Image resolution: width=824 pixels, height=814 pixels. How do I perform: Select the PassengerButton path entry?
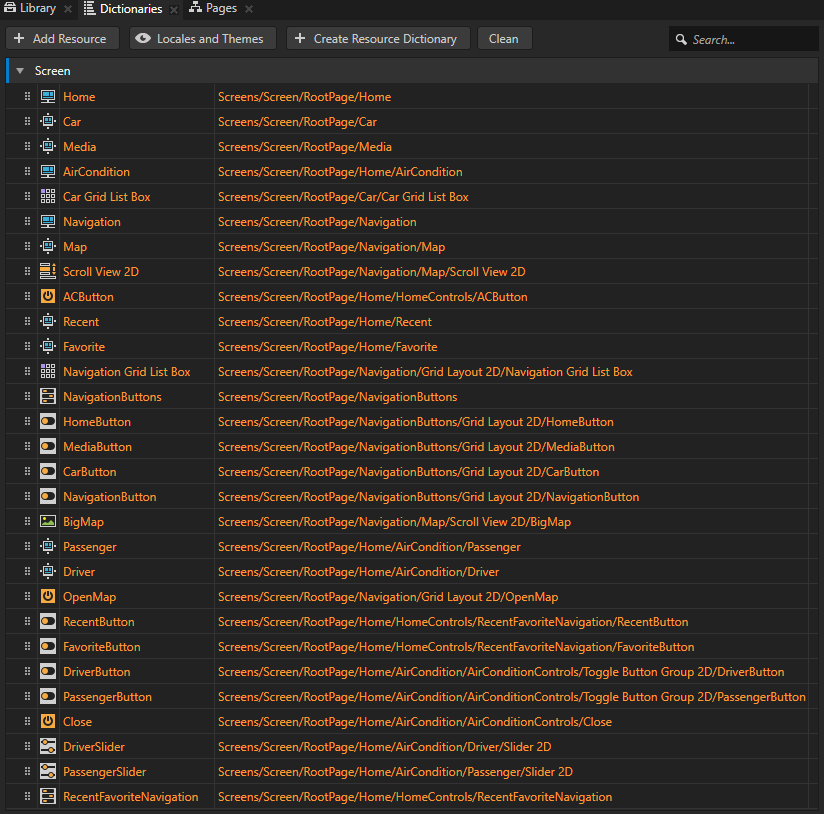point(511,697)
